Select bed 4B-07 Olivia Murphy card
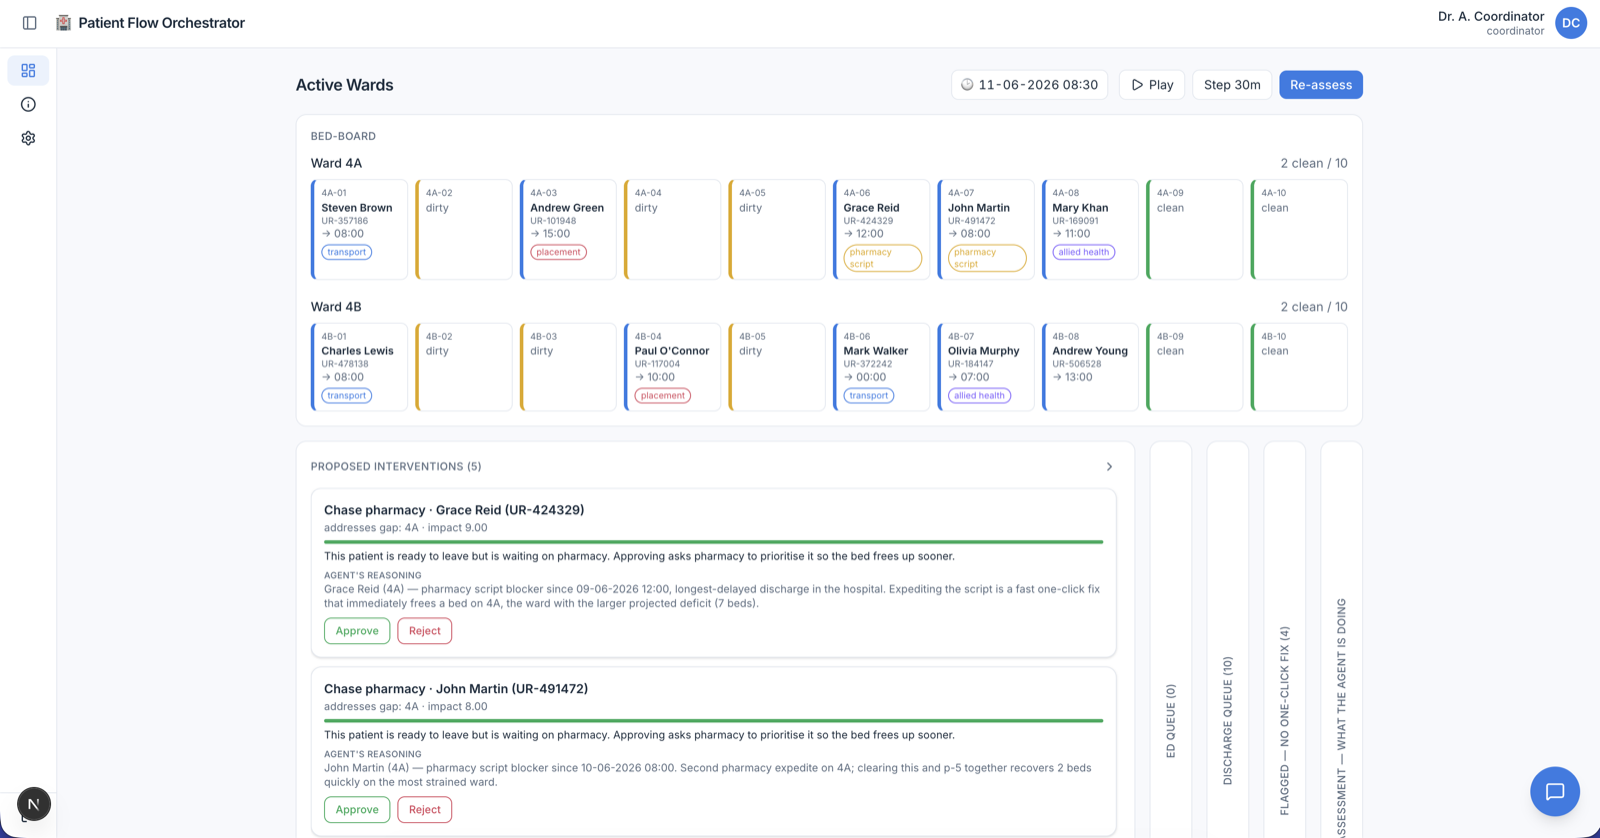1600x838 pixels. 986,367
